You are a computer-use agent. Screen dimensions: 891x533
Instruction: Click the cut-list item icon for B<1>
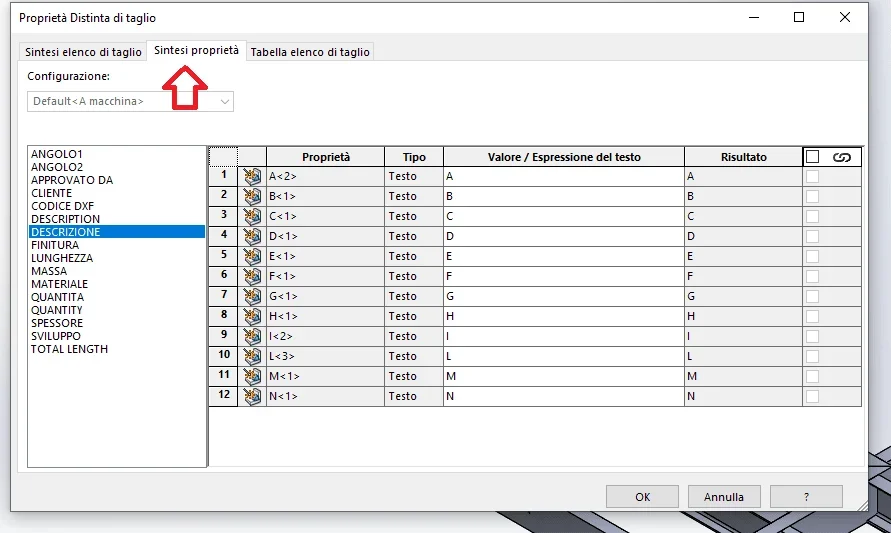tap(252, 196)
